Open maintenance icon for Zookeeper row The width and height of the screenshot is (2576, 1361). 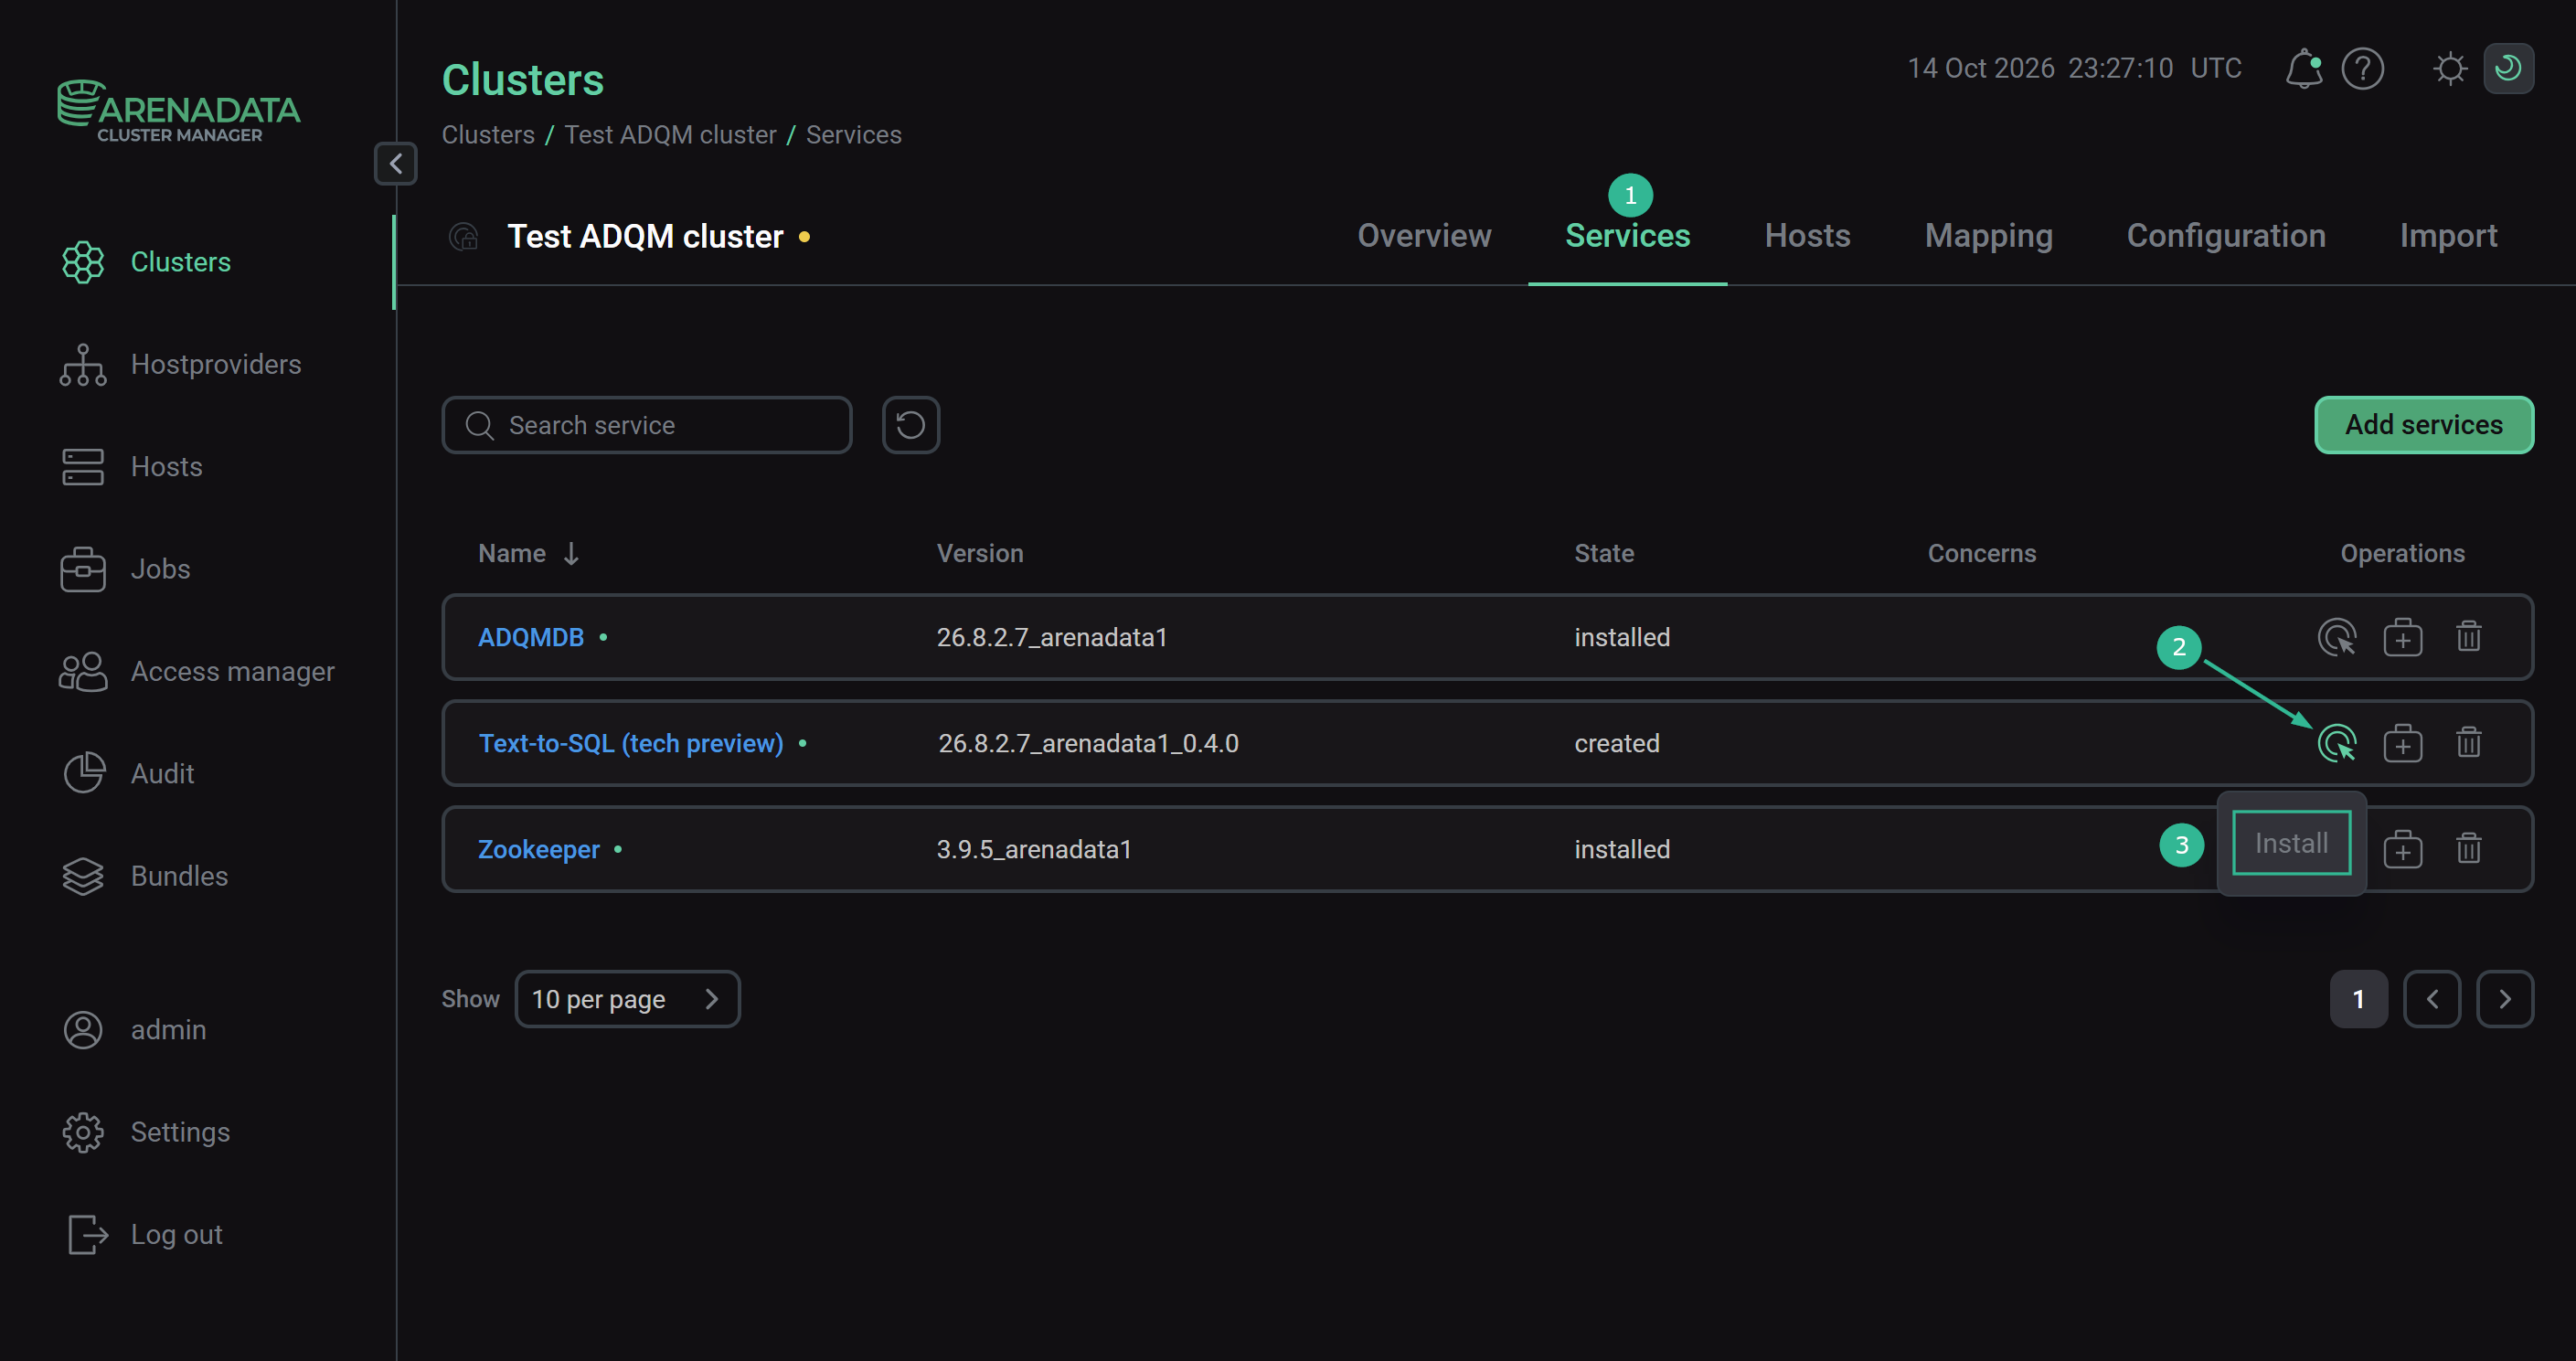[2402, 849]
